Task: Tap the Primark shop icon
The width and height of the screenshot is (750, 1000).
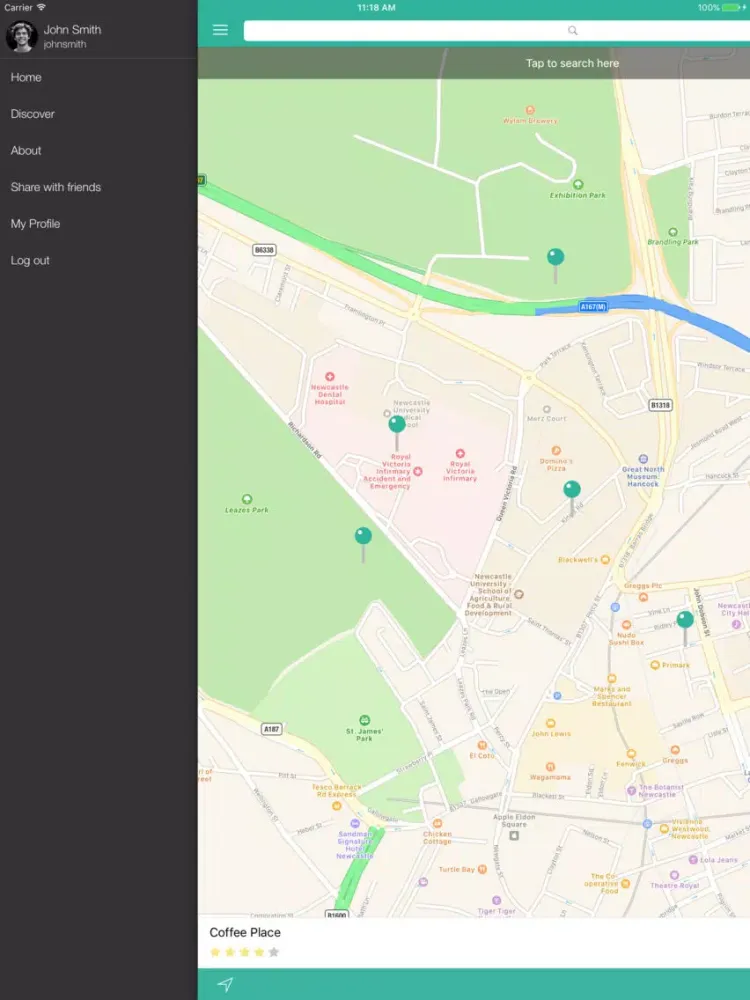Action: click(x=654, y=665)
